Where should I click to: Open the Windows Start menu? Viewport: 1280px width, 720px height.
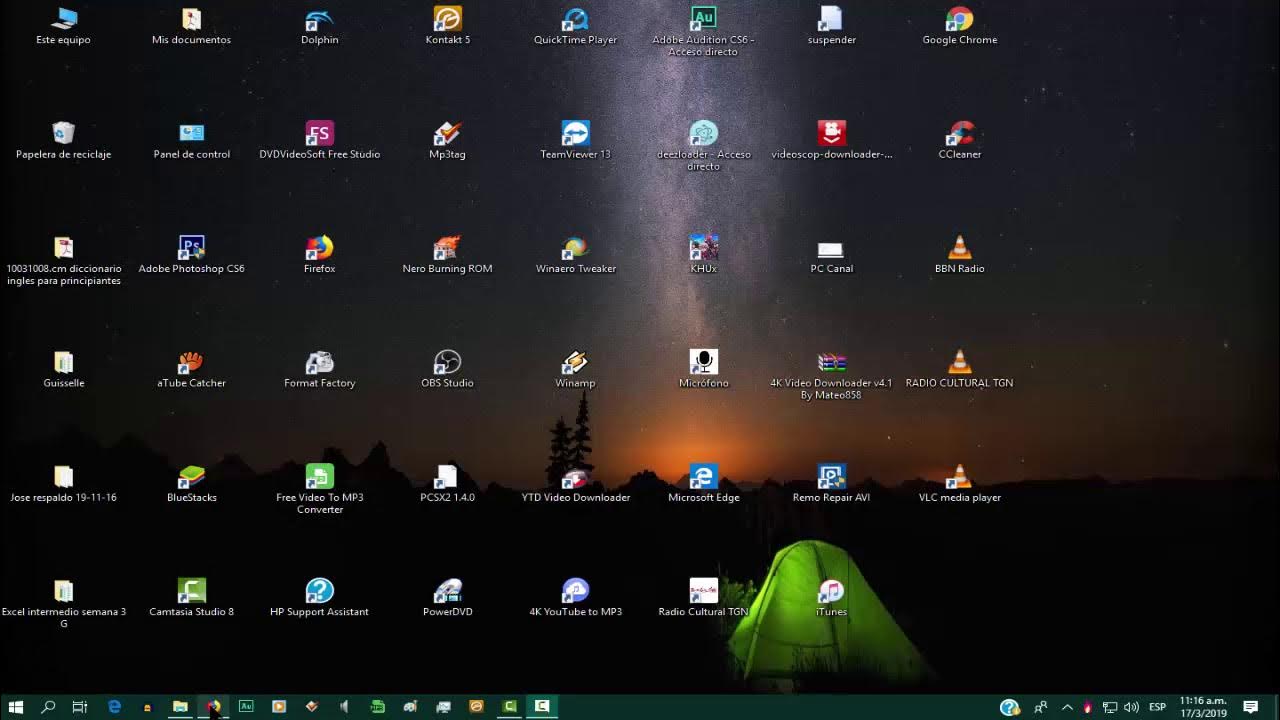pyautogui.click(x=16, y=707)
